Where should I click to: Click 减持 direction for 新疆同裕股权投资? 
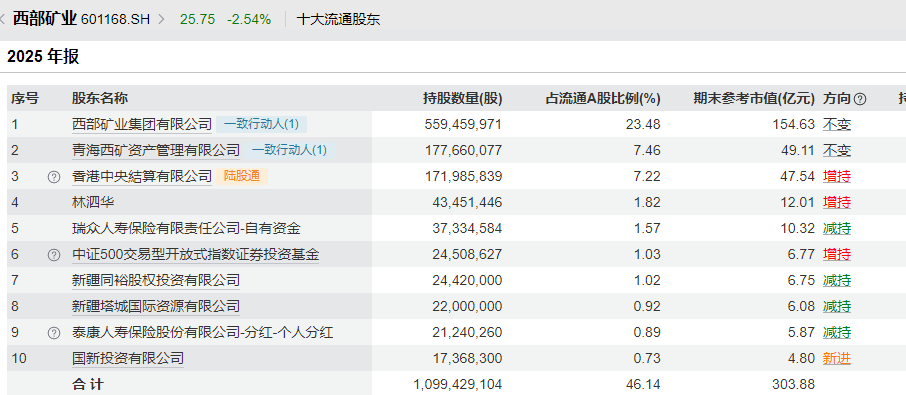click(837, 281)
